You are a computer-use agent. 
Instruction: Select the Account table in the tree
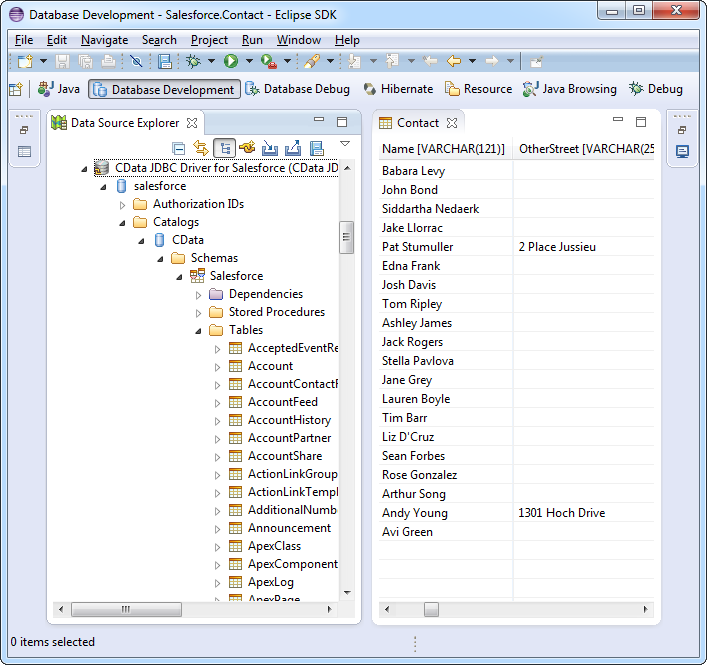pos(270,366)
